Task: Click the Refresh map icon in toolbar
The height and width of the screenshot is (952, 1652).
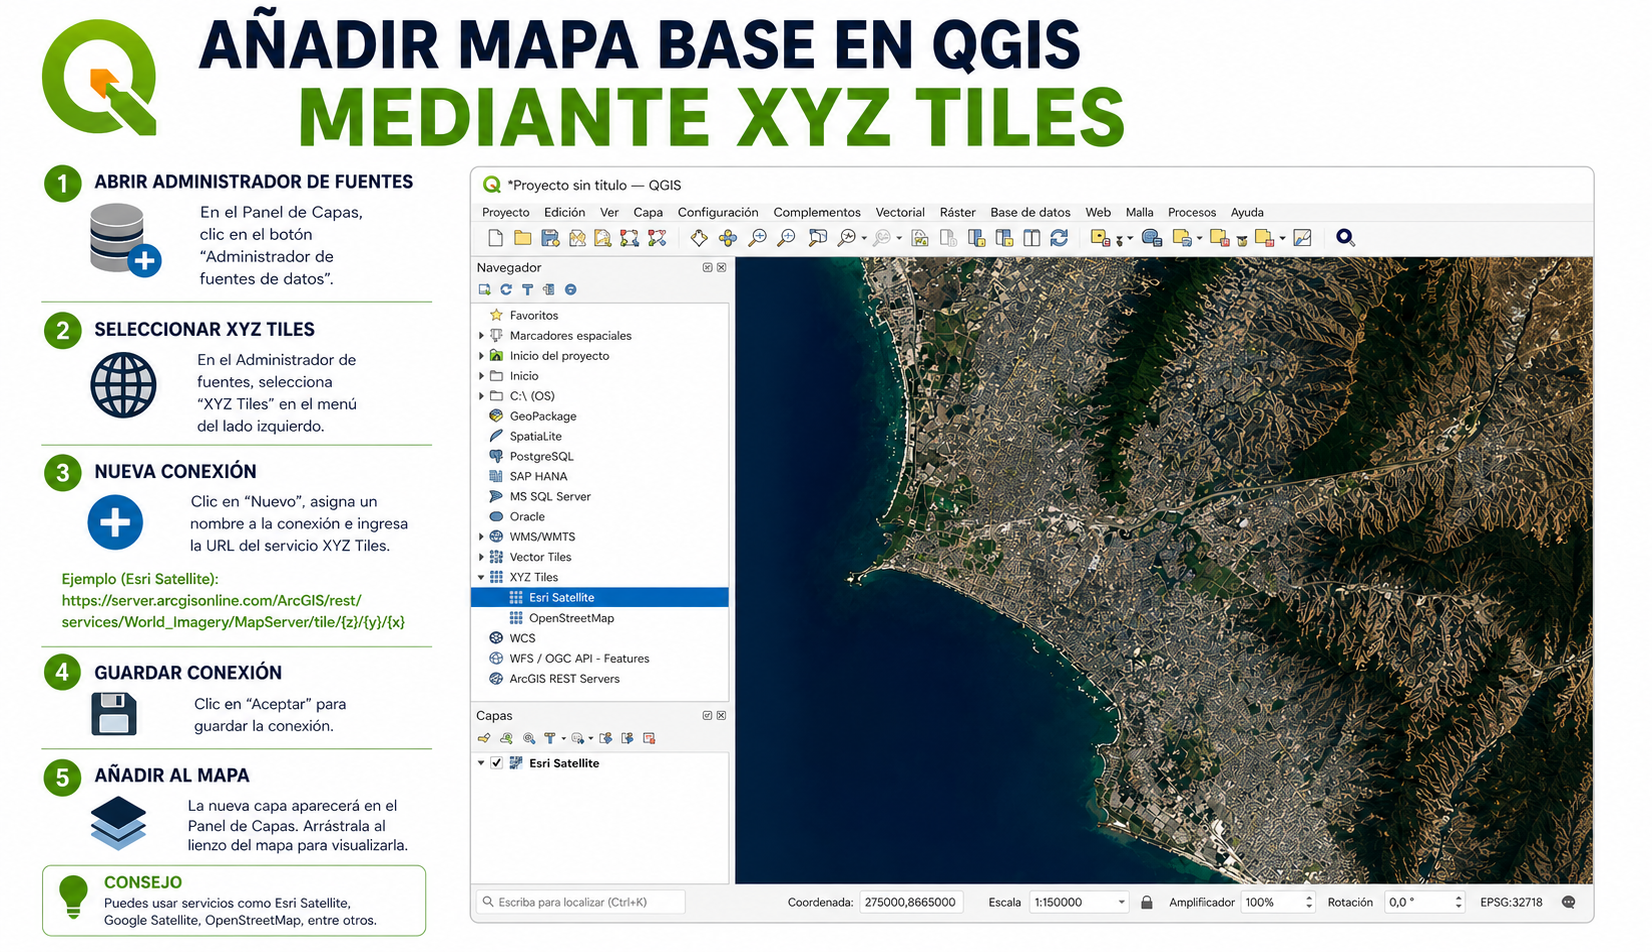Action: point(1059,238)
